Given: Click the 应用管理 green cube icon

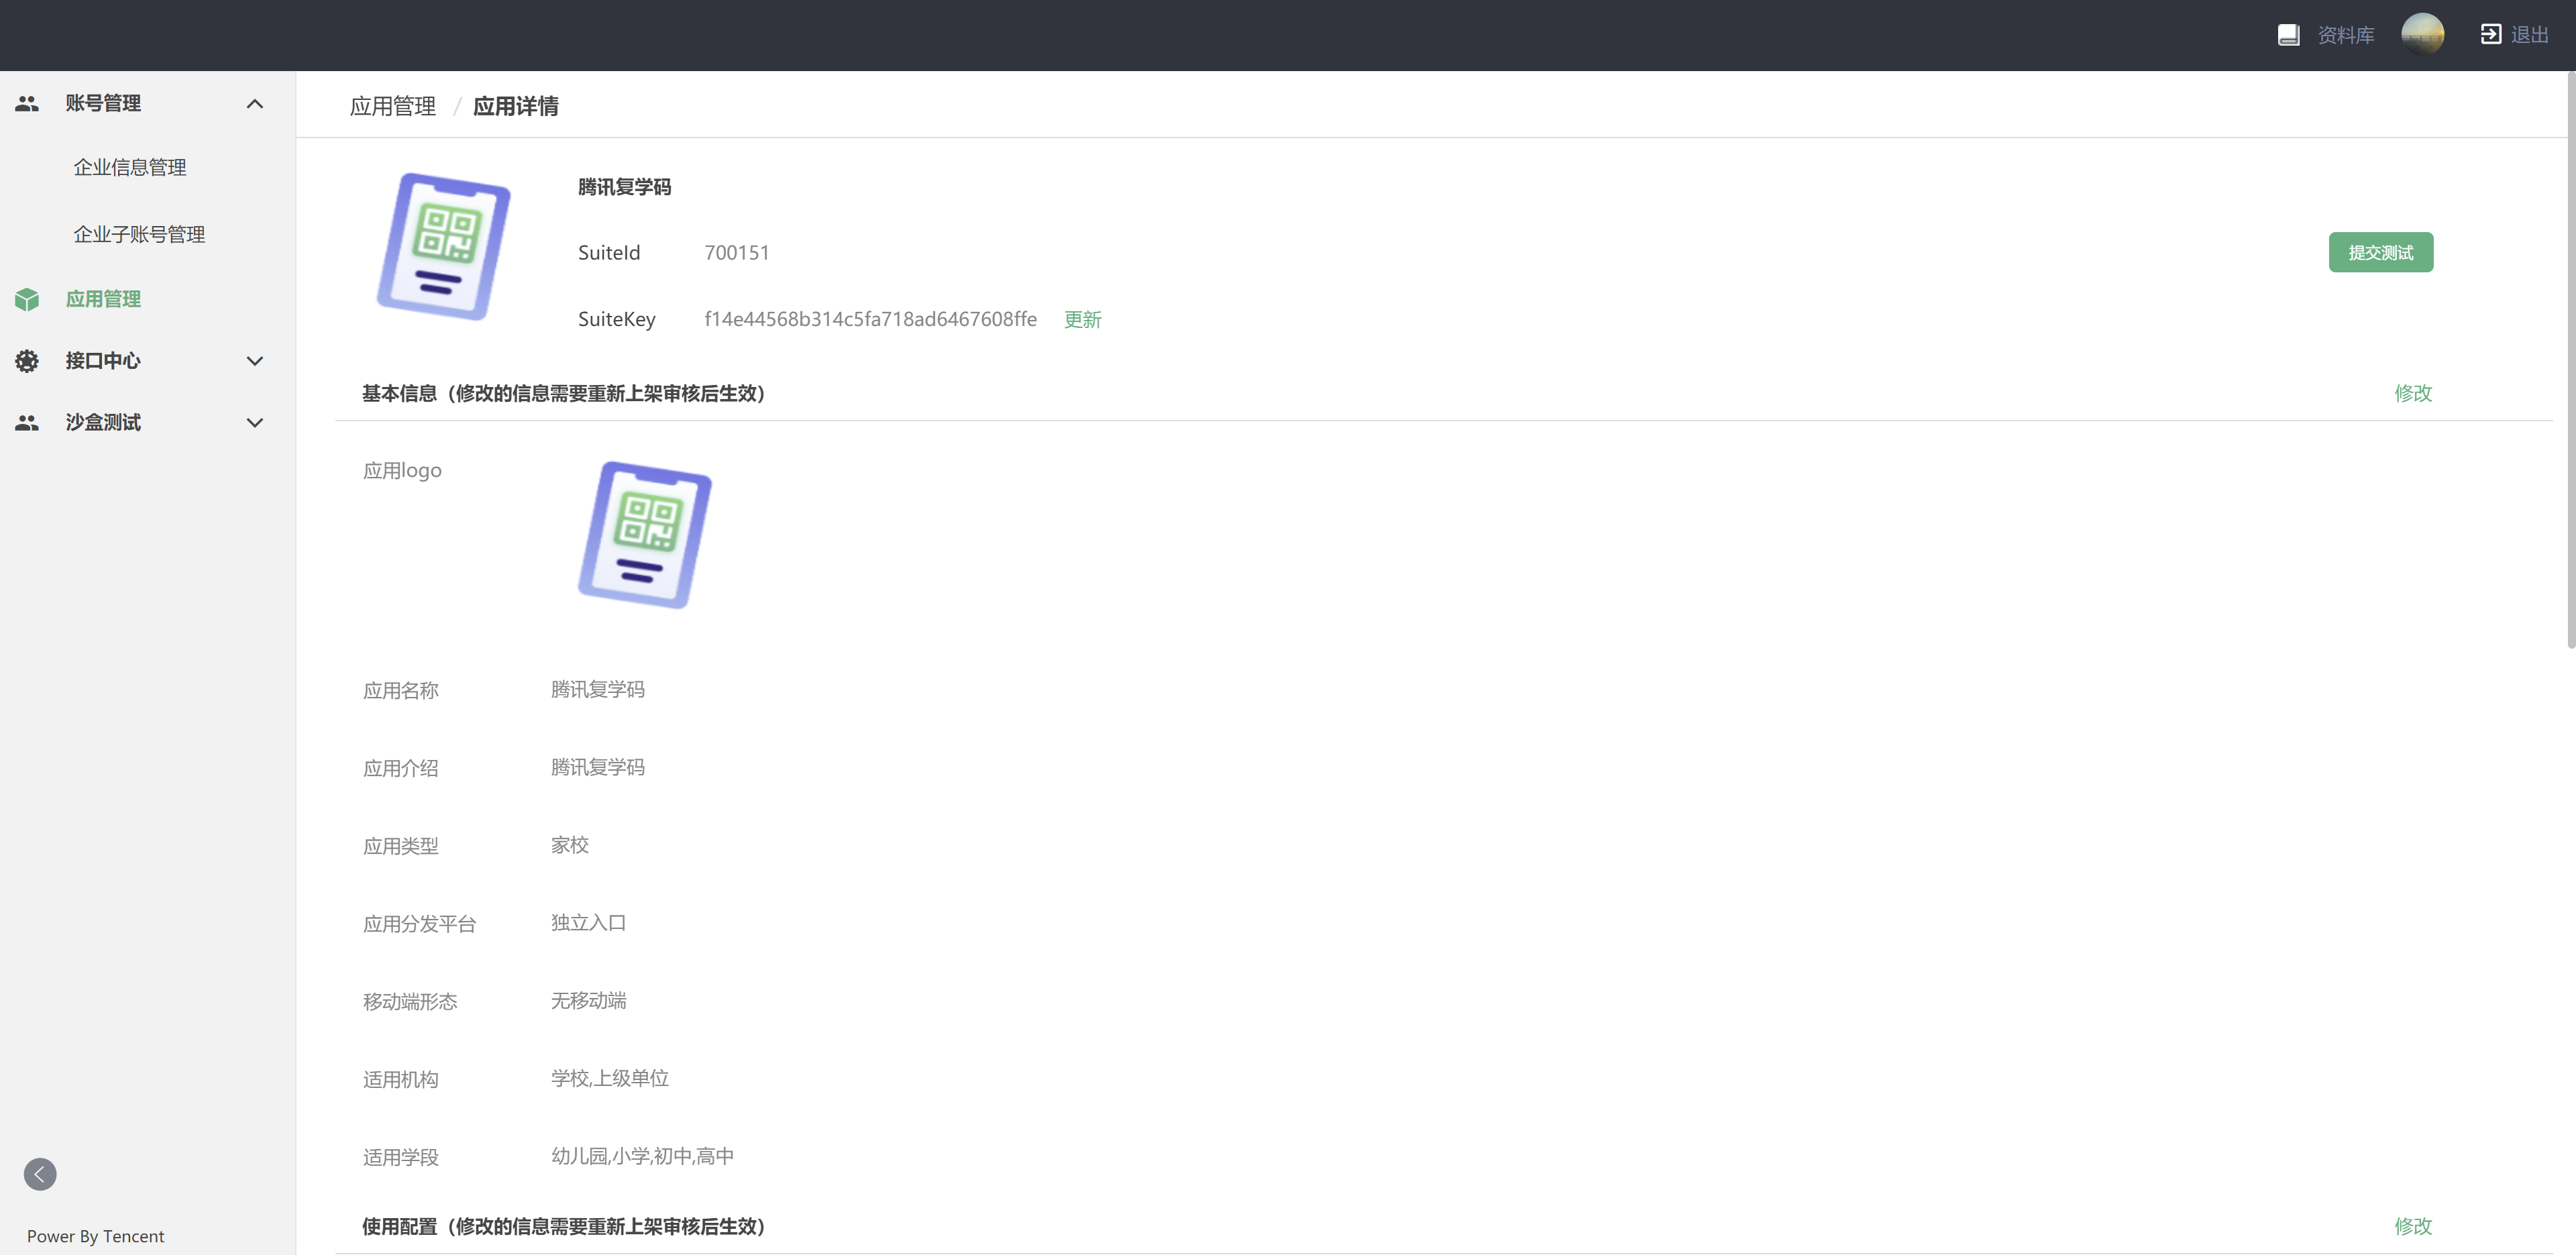Looking at the screenshot, I should tap(27, 299).
